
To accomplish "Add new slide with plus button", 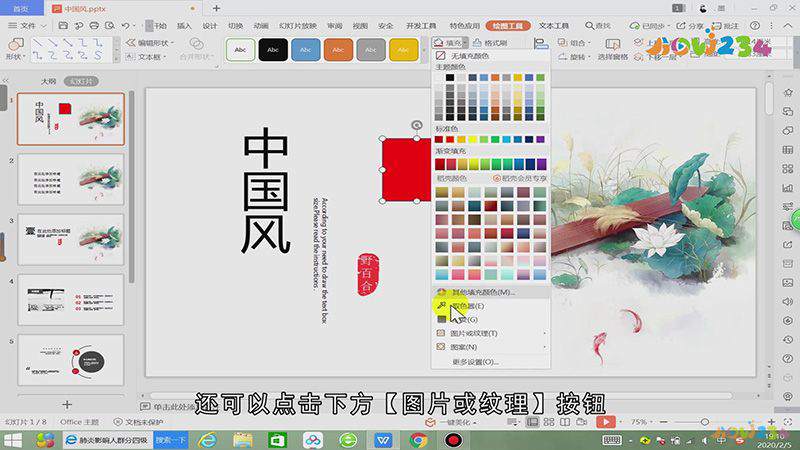I will pos(67,405).
